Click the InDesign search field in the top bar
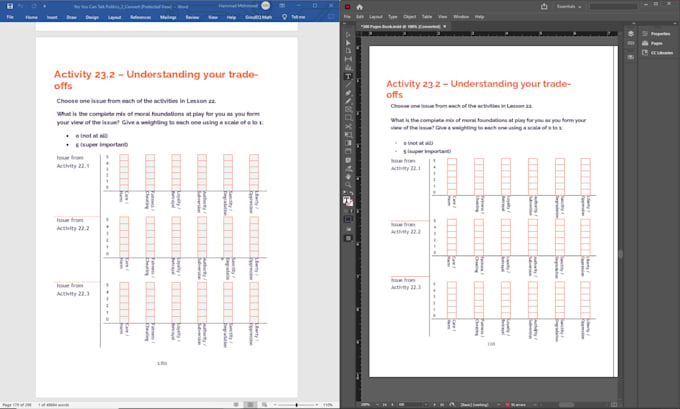This screenshot has height=409, width=680. coord(613,7)
